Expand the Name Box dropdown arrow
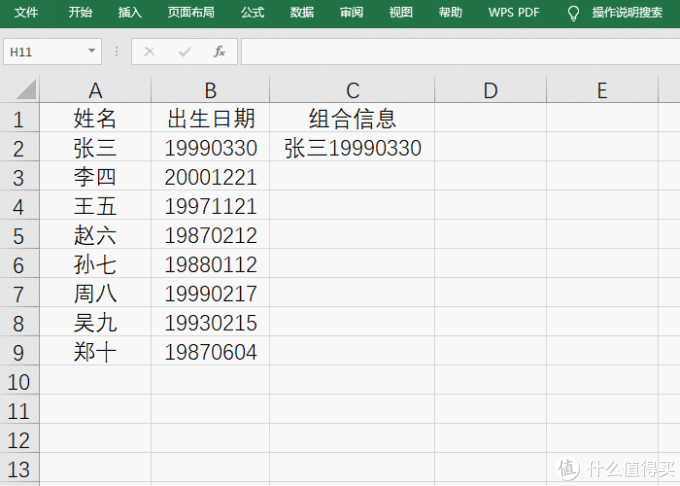The image size is (680, 486). tap(92, 51)
